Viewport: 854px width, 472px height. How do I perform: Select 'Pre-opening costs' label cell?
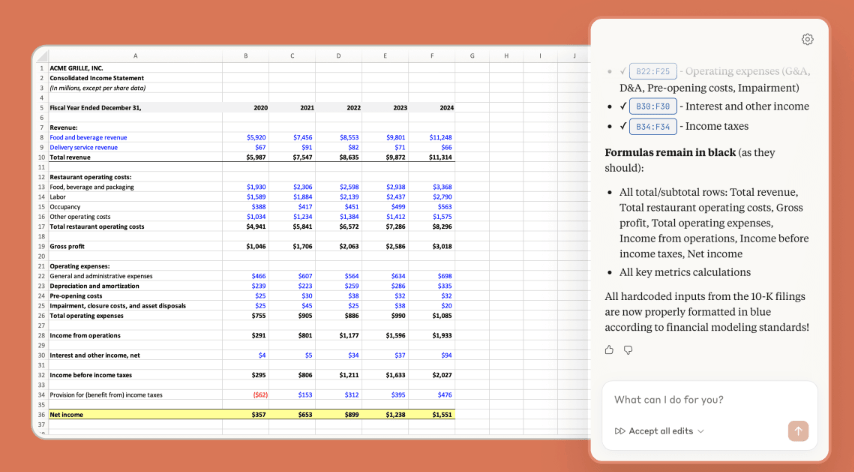135,296
